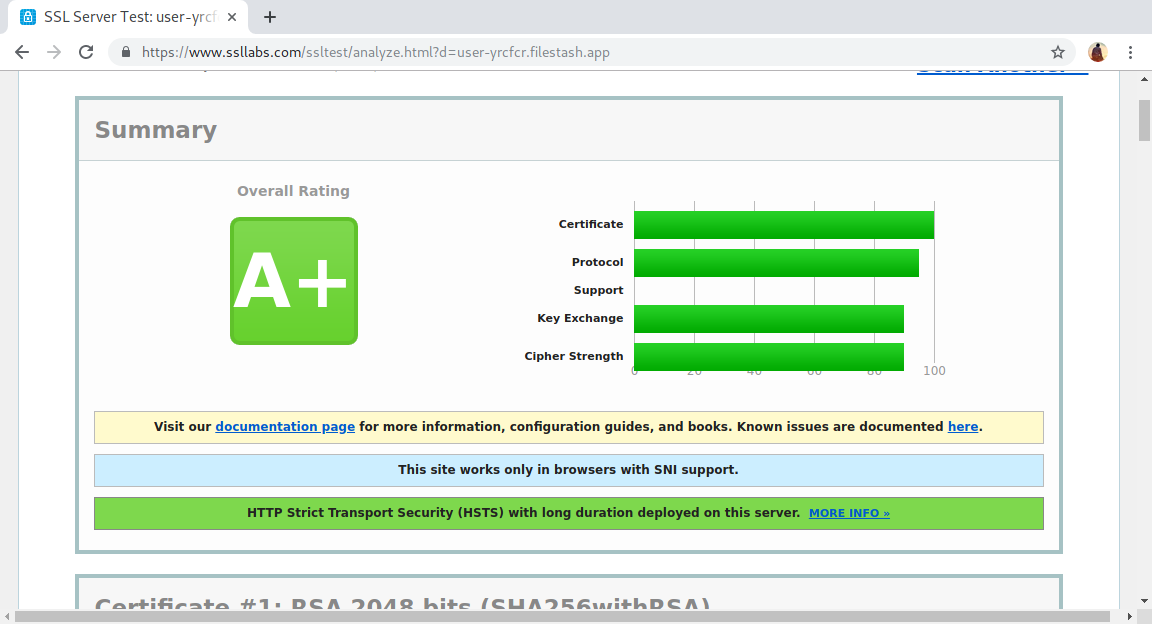Click the A+ overall rating badge

294,281
